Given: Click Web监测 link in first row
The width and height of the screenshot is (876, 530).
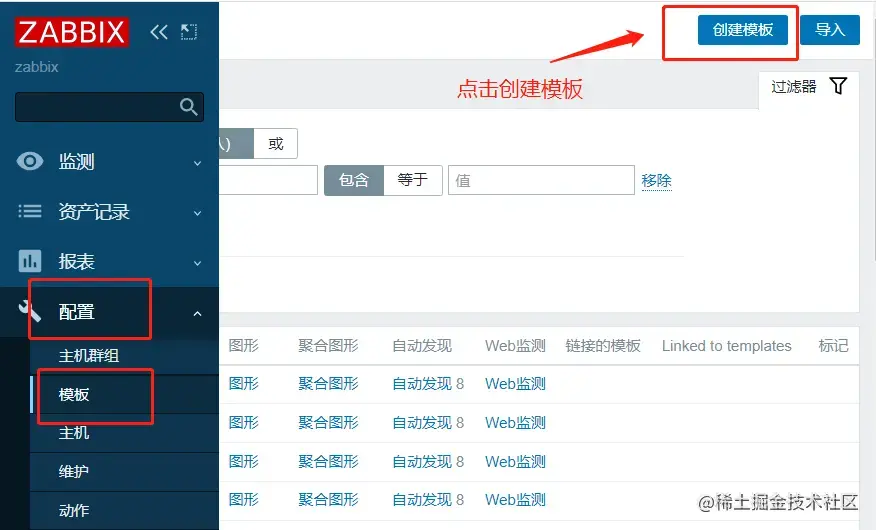Looking at the screenshot, I should (515, 384).
